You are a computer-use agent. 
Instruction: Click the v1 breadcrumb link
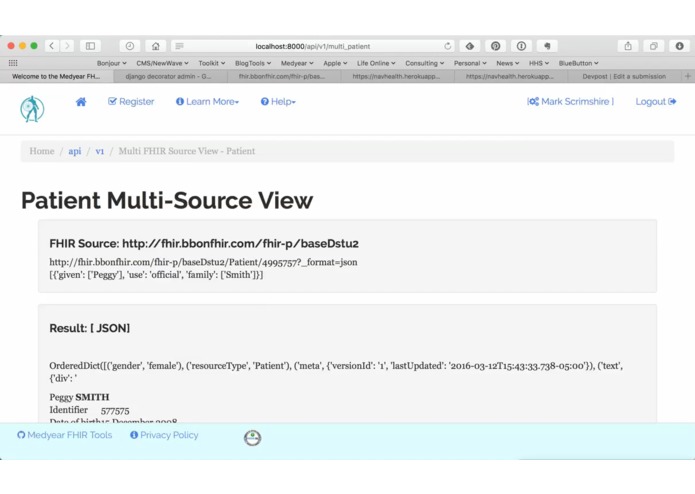[x=100, y=151]
